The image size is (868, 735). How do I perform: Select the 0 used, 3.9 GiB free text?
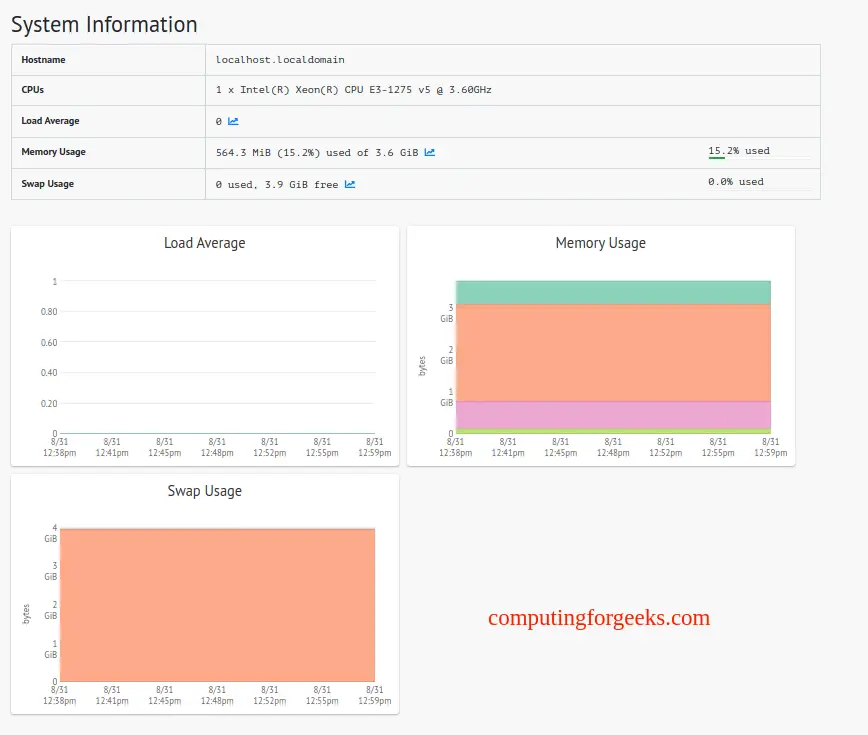tap(277, 185)
